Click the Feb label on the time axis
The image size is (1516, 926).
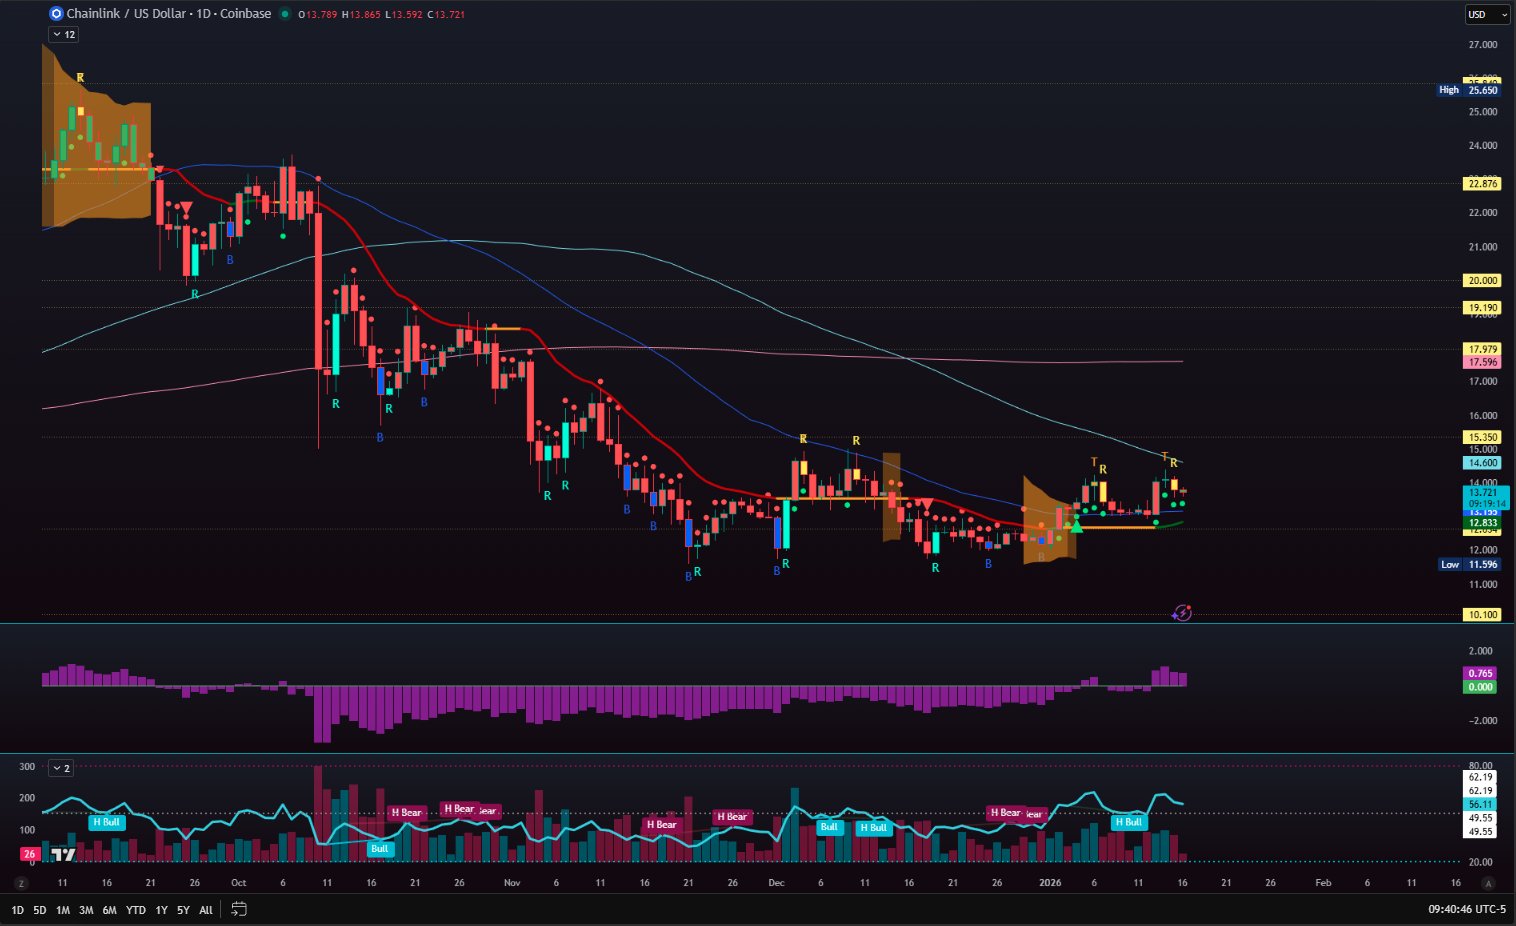click(1323, 883)
